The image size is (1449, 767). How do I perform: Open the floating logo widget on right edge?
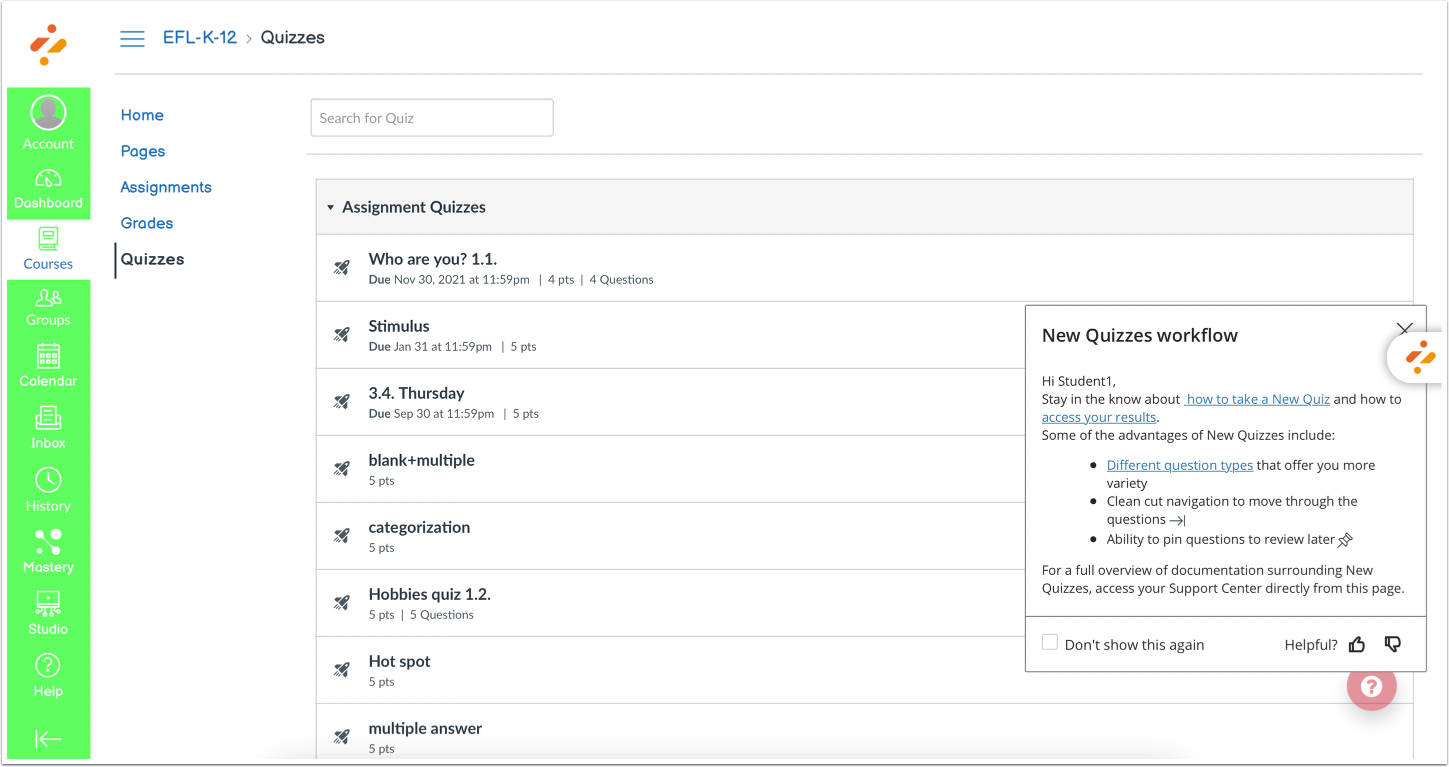(1419, 357)
